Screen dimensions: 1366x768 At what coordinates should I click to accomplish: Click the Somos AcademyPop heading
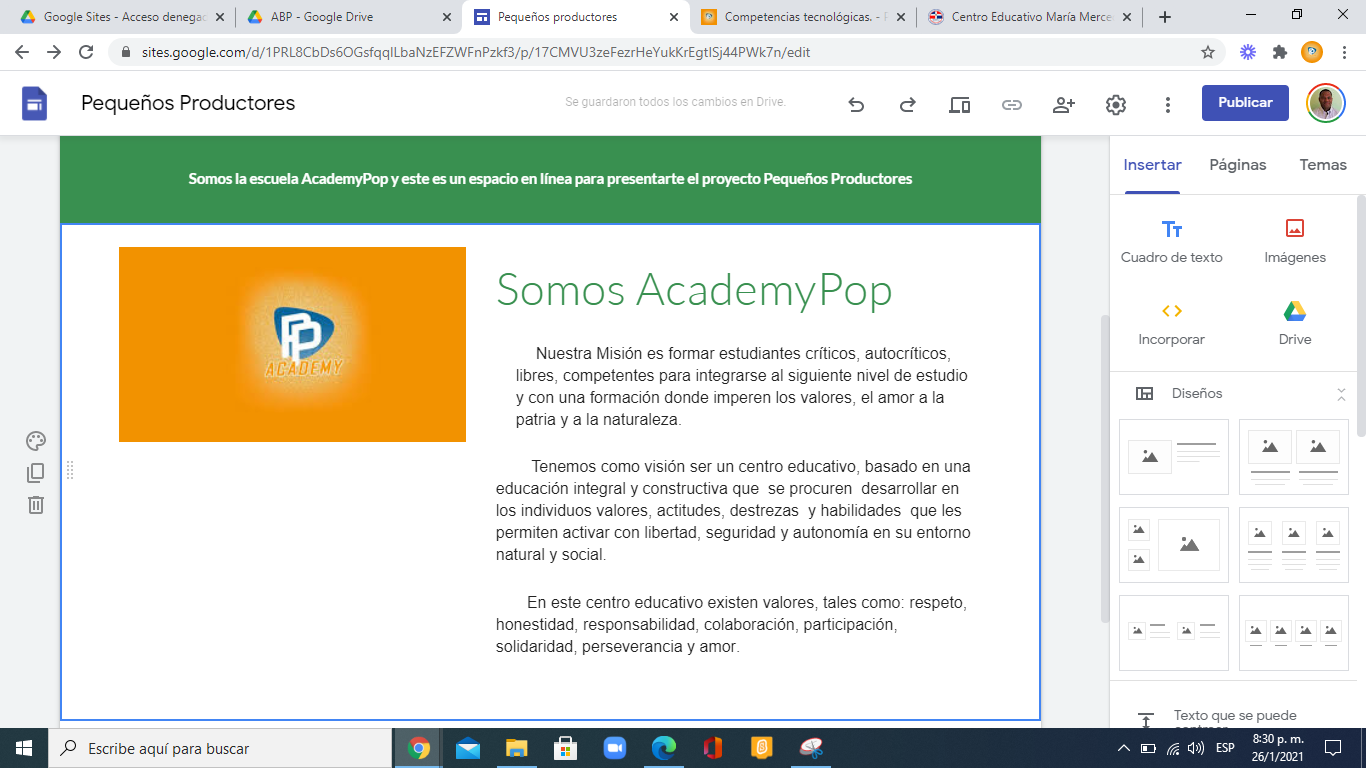(x=694, y=290)
